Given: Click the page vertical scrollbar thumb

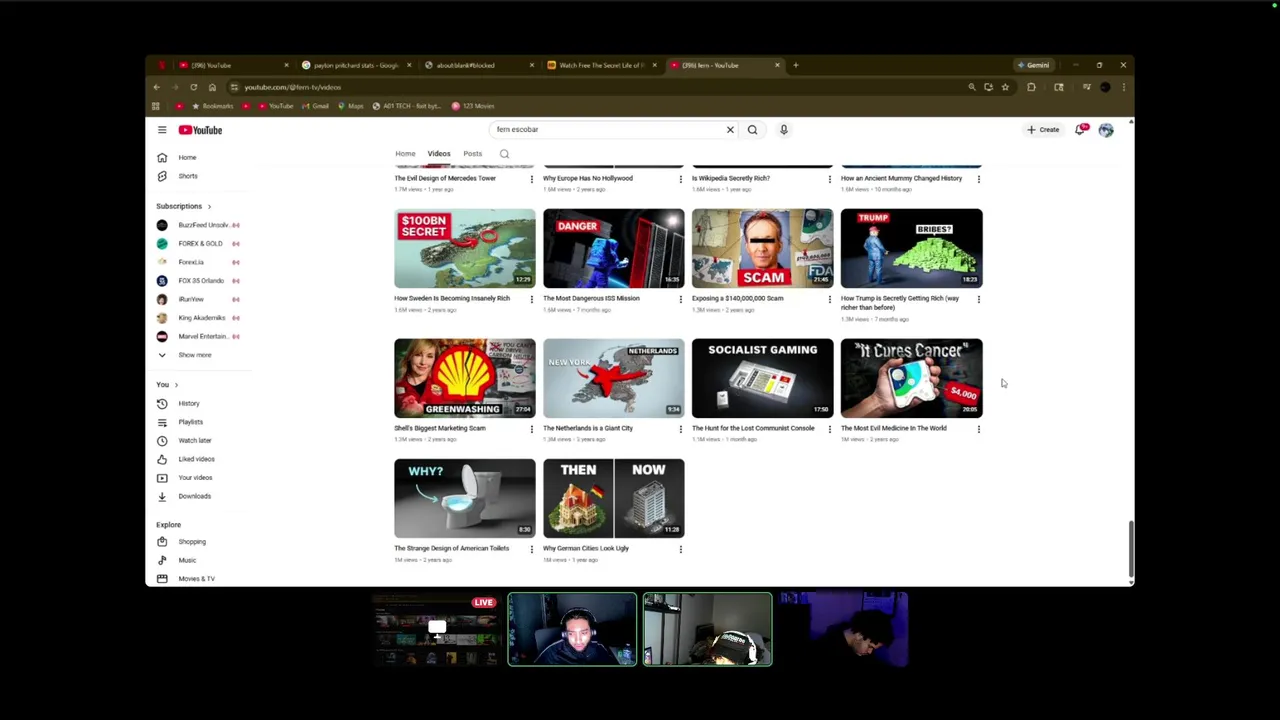Looking at the screenshot, I should 1131,548.
